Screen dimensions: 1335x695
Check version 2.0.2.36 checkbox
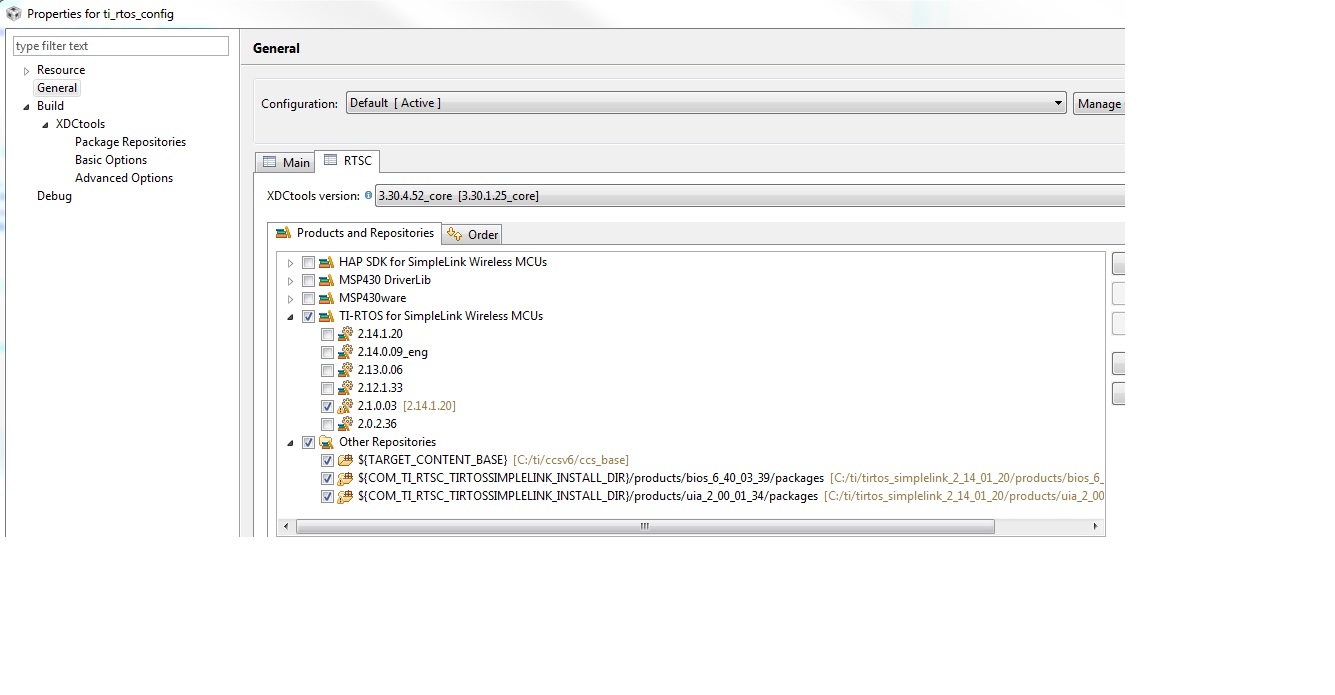point(327,424)
